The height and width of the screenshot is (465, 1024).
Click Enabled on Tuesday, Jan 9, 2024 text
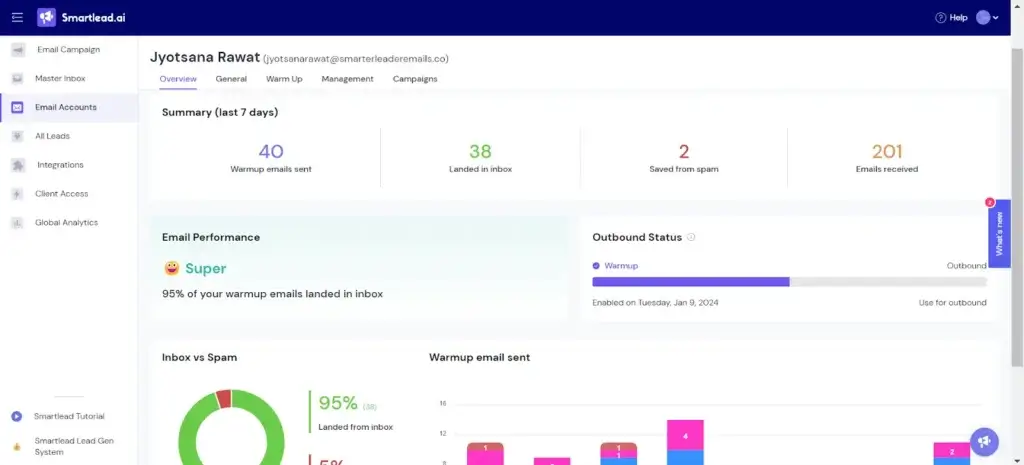tap(655, 302)
